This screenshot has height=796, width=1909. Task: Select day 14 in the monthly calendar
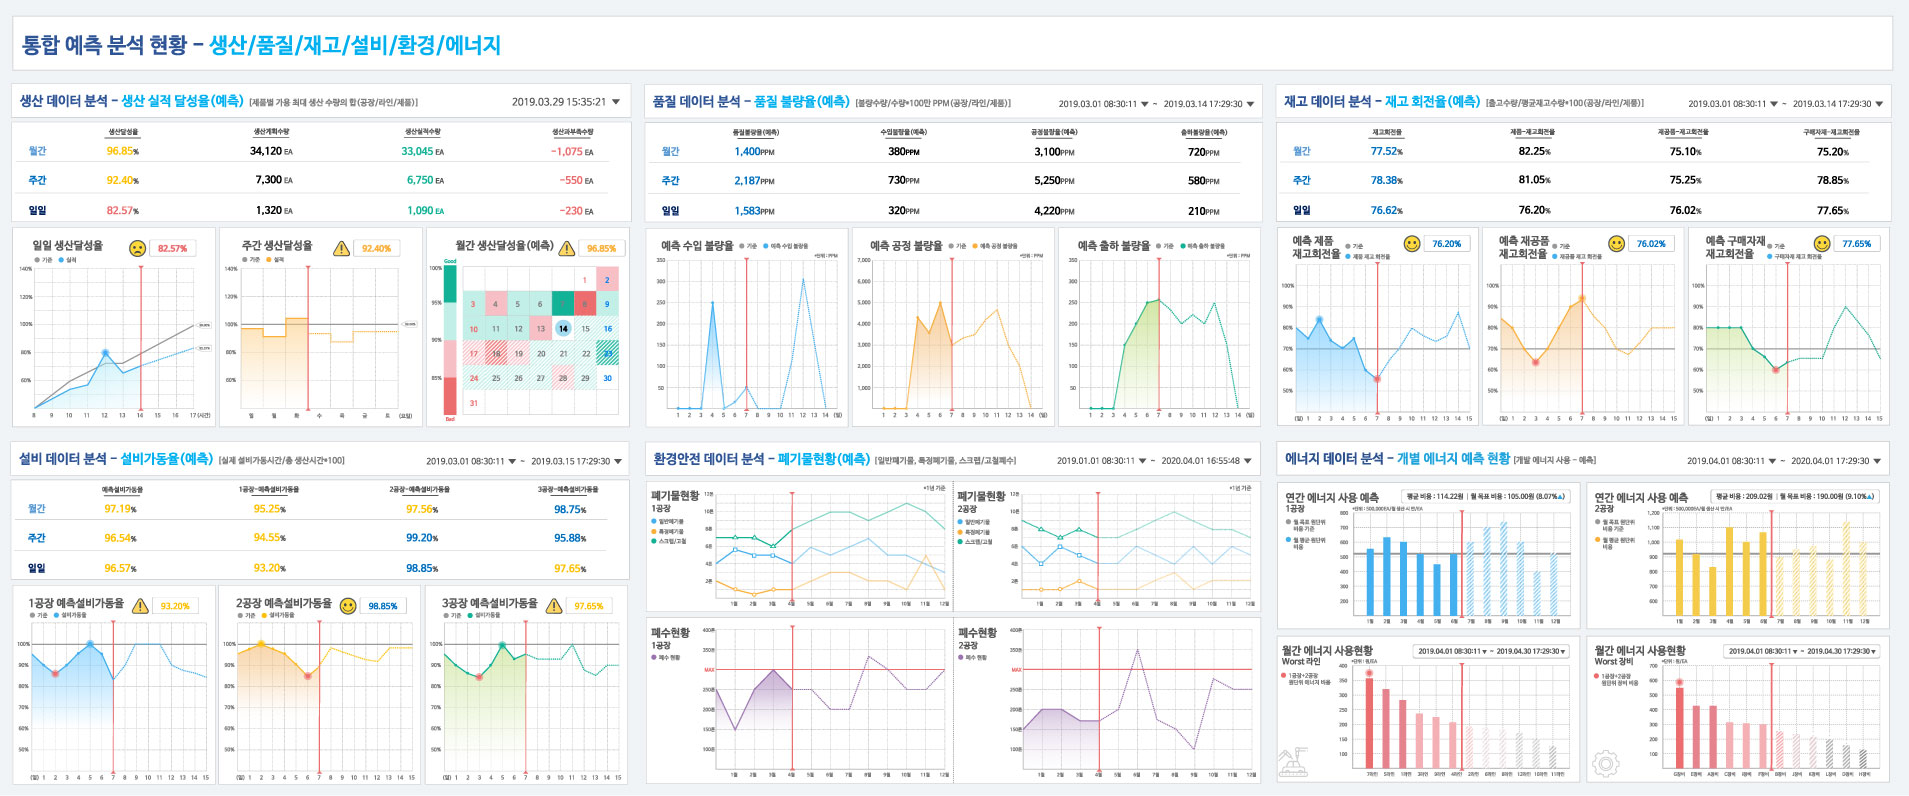pos(563,328)
